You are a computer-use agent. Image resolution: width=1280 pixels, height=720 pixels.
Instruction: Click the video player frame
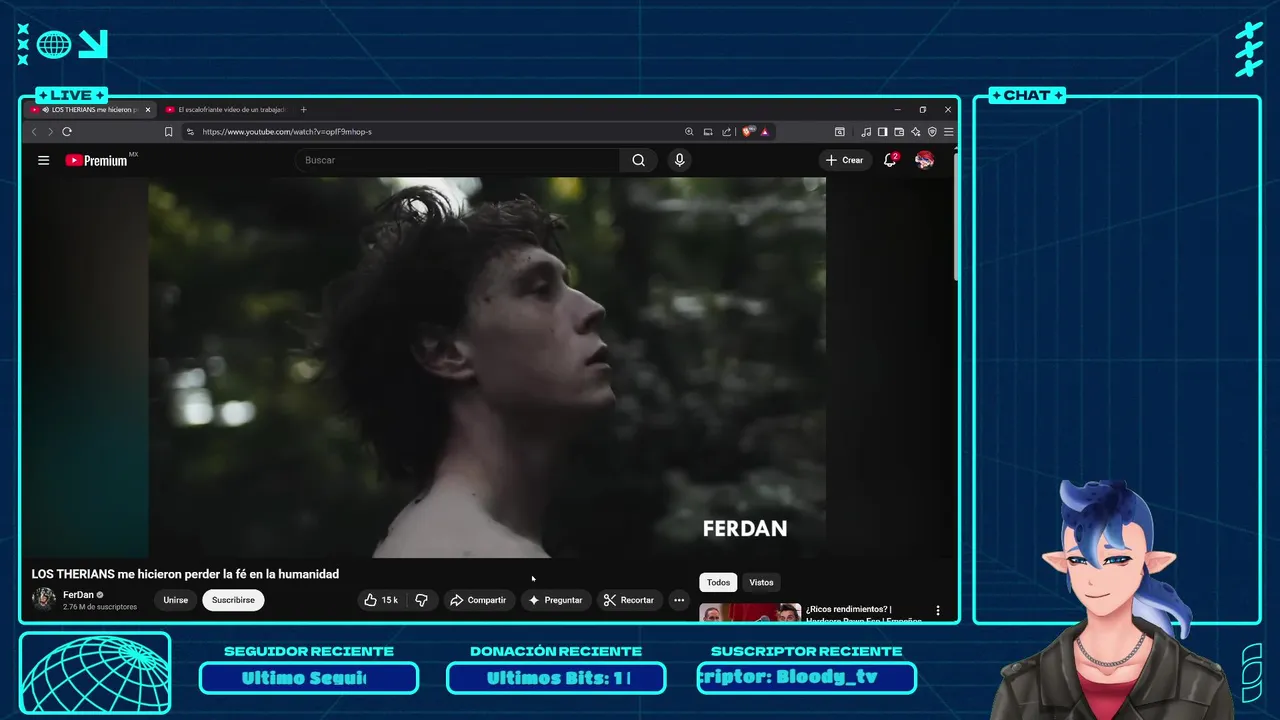487,367
